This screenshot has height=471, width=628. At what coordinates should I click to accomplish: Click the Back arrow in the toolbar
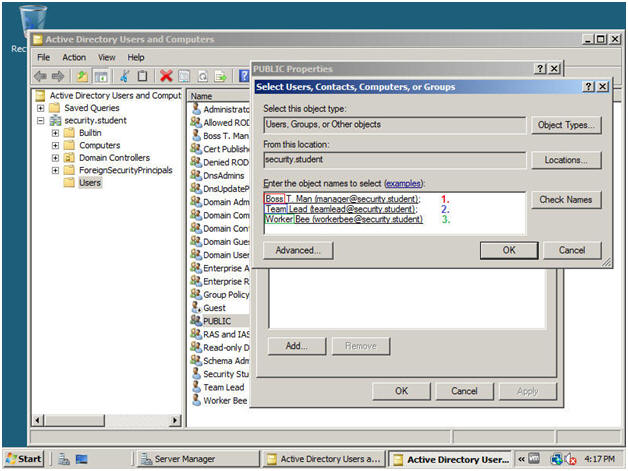[40, 76]
